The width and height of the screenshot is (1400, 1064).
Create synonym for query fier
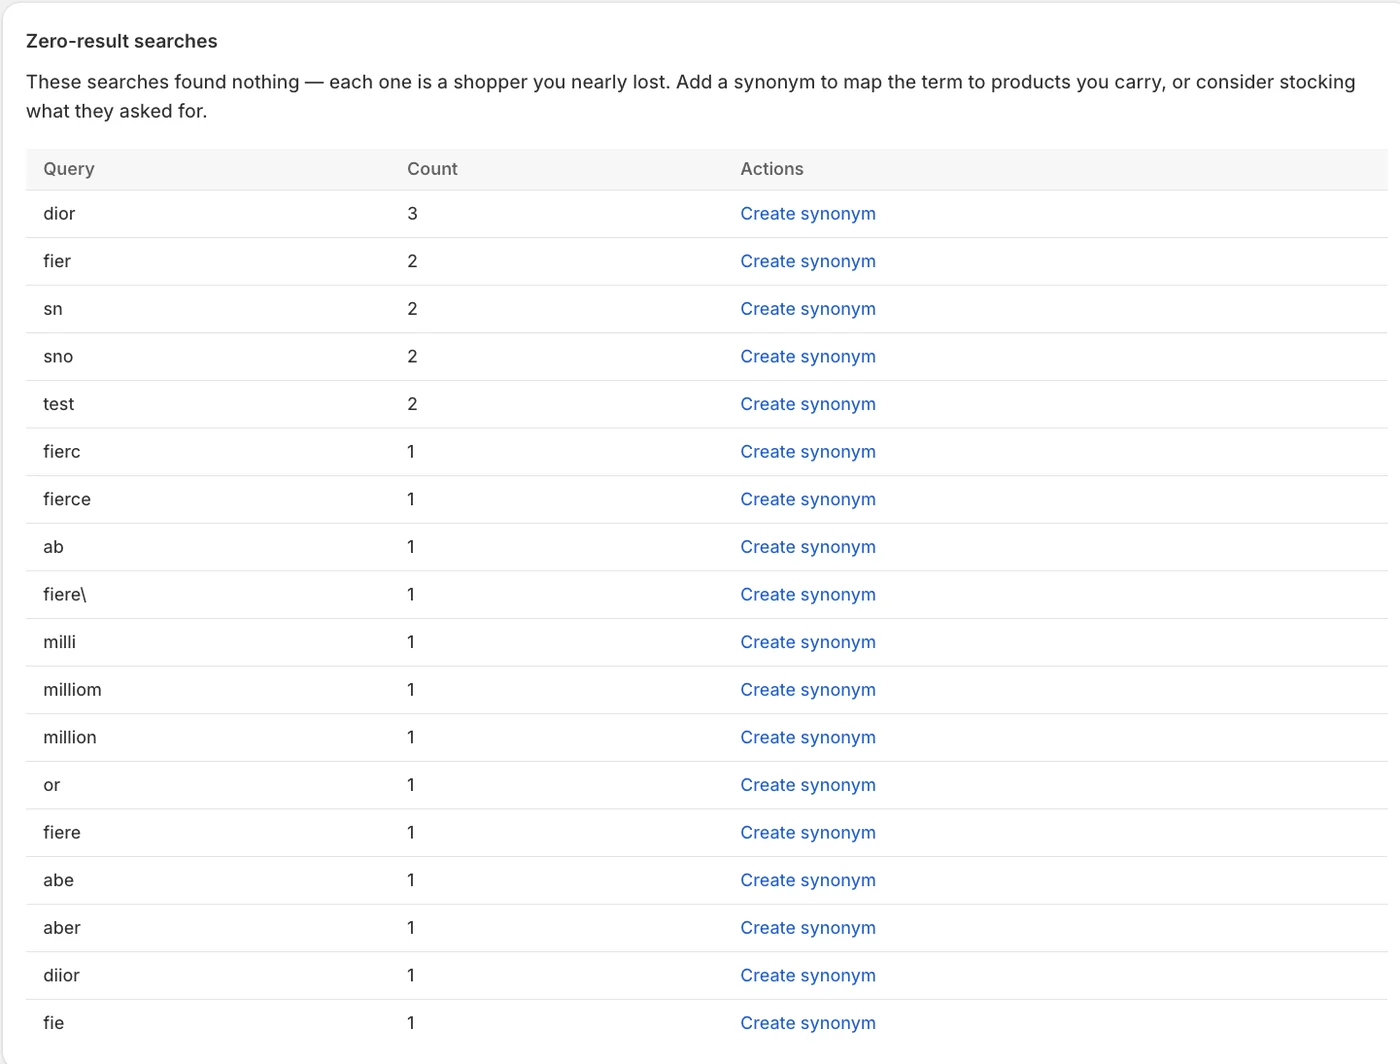coord(808,261)
